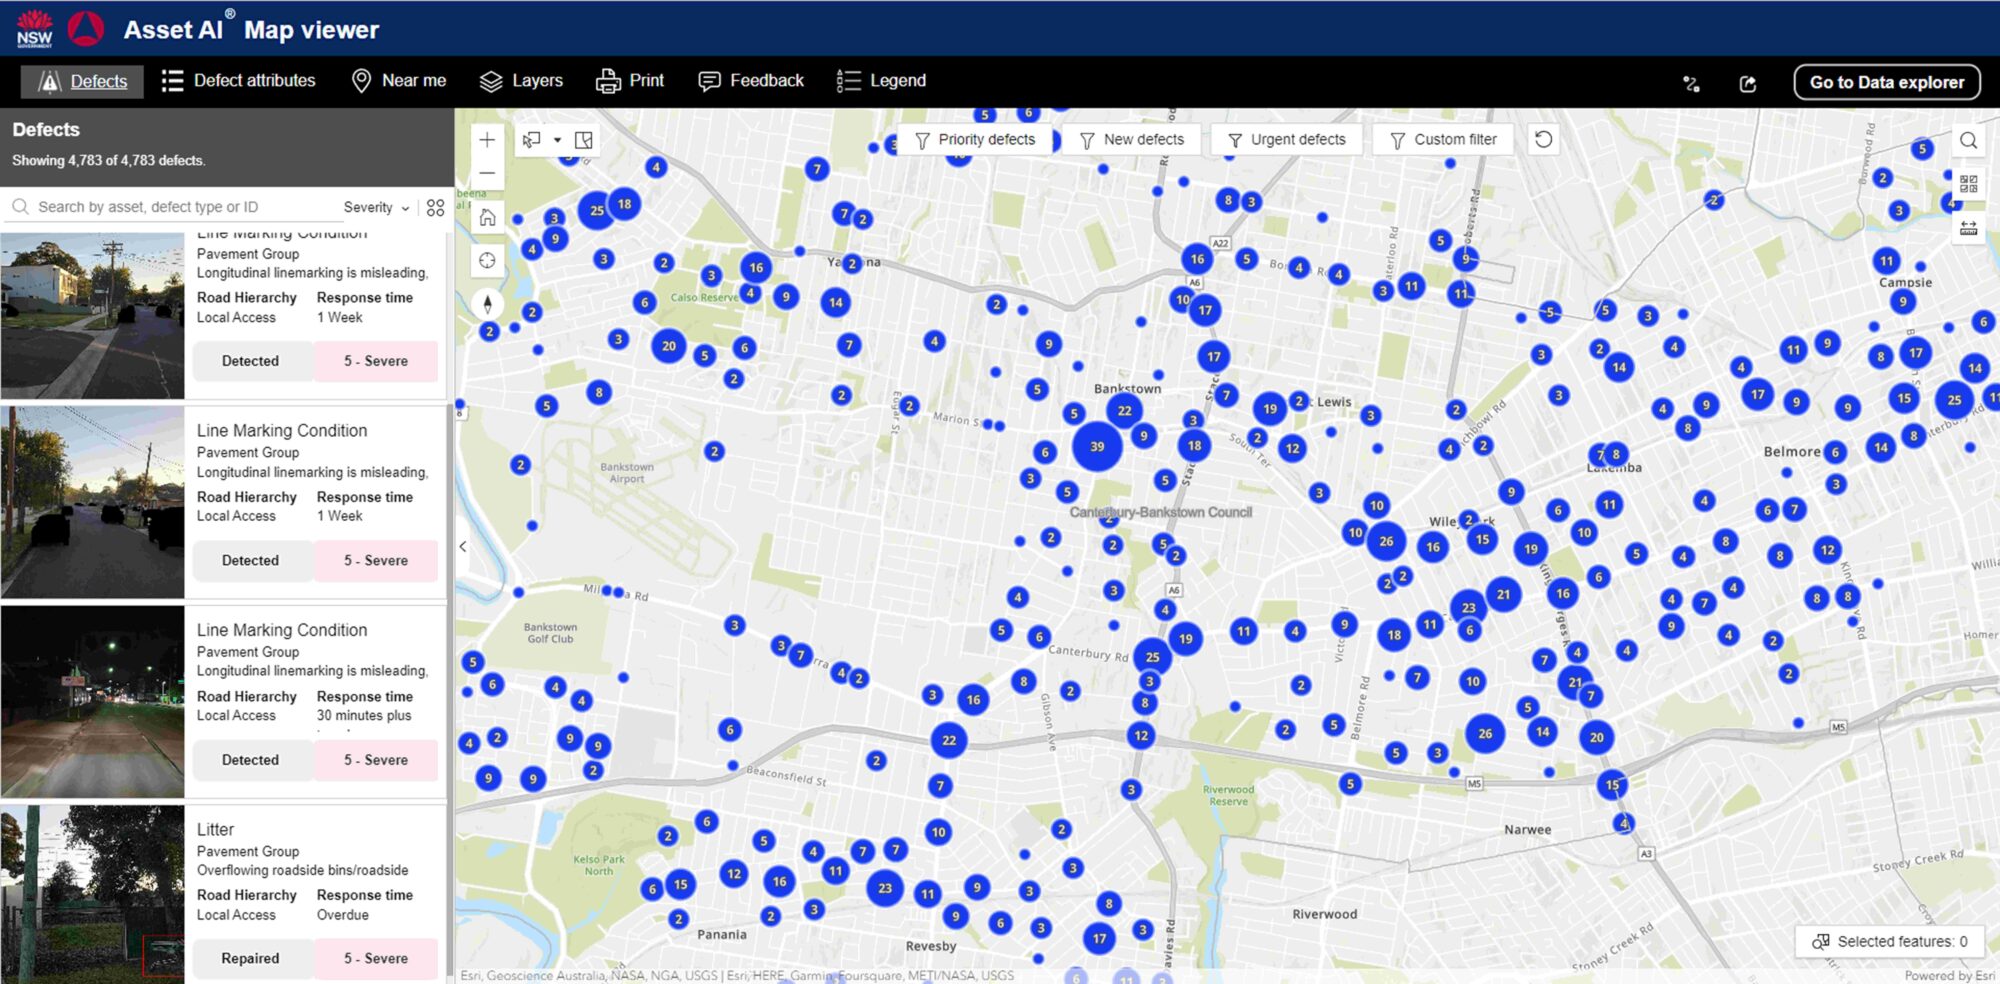This screenshot has height=984, width=2000.
Task: Click the Asset AI red logo
Action: point(86,29)
